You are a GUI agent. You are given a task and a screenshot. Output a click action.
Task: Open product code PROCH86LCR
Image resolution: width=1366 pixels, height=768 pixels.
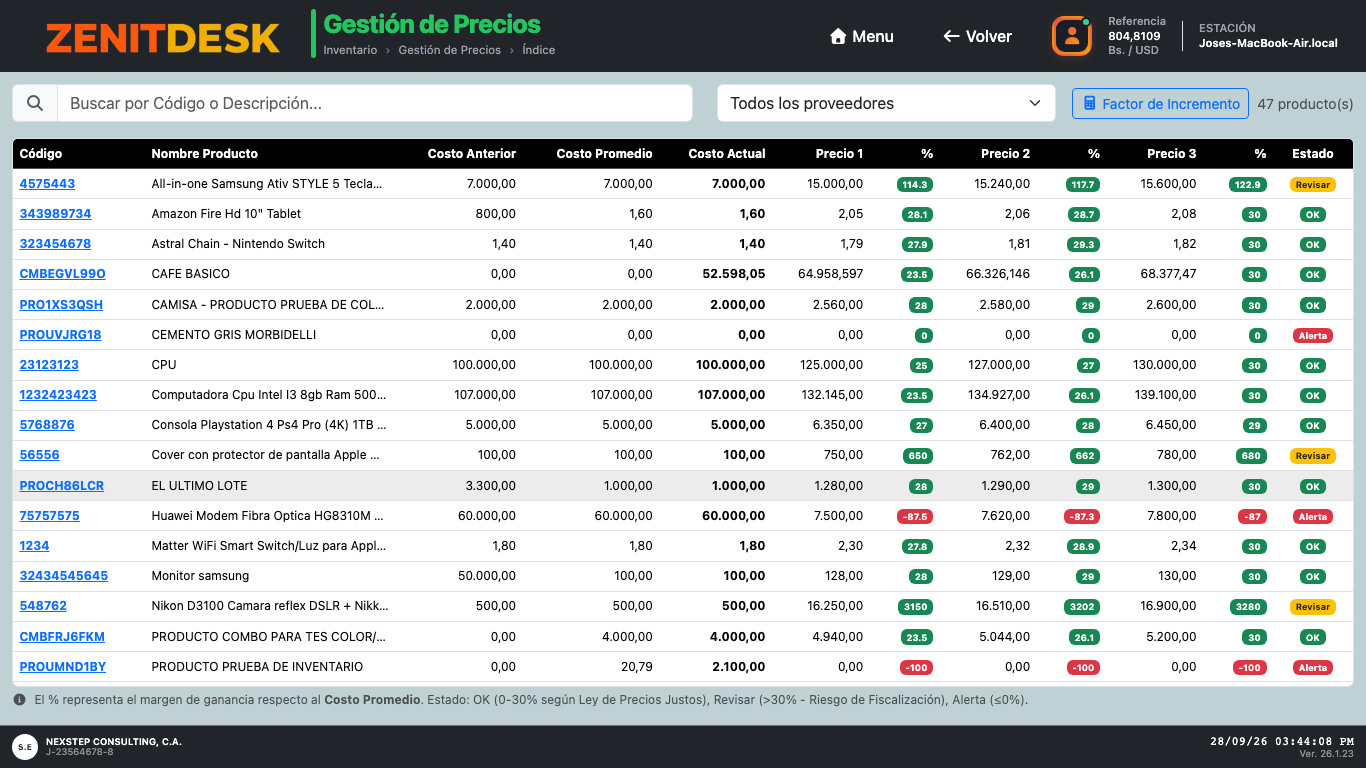(62, 486)
